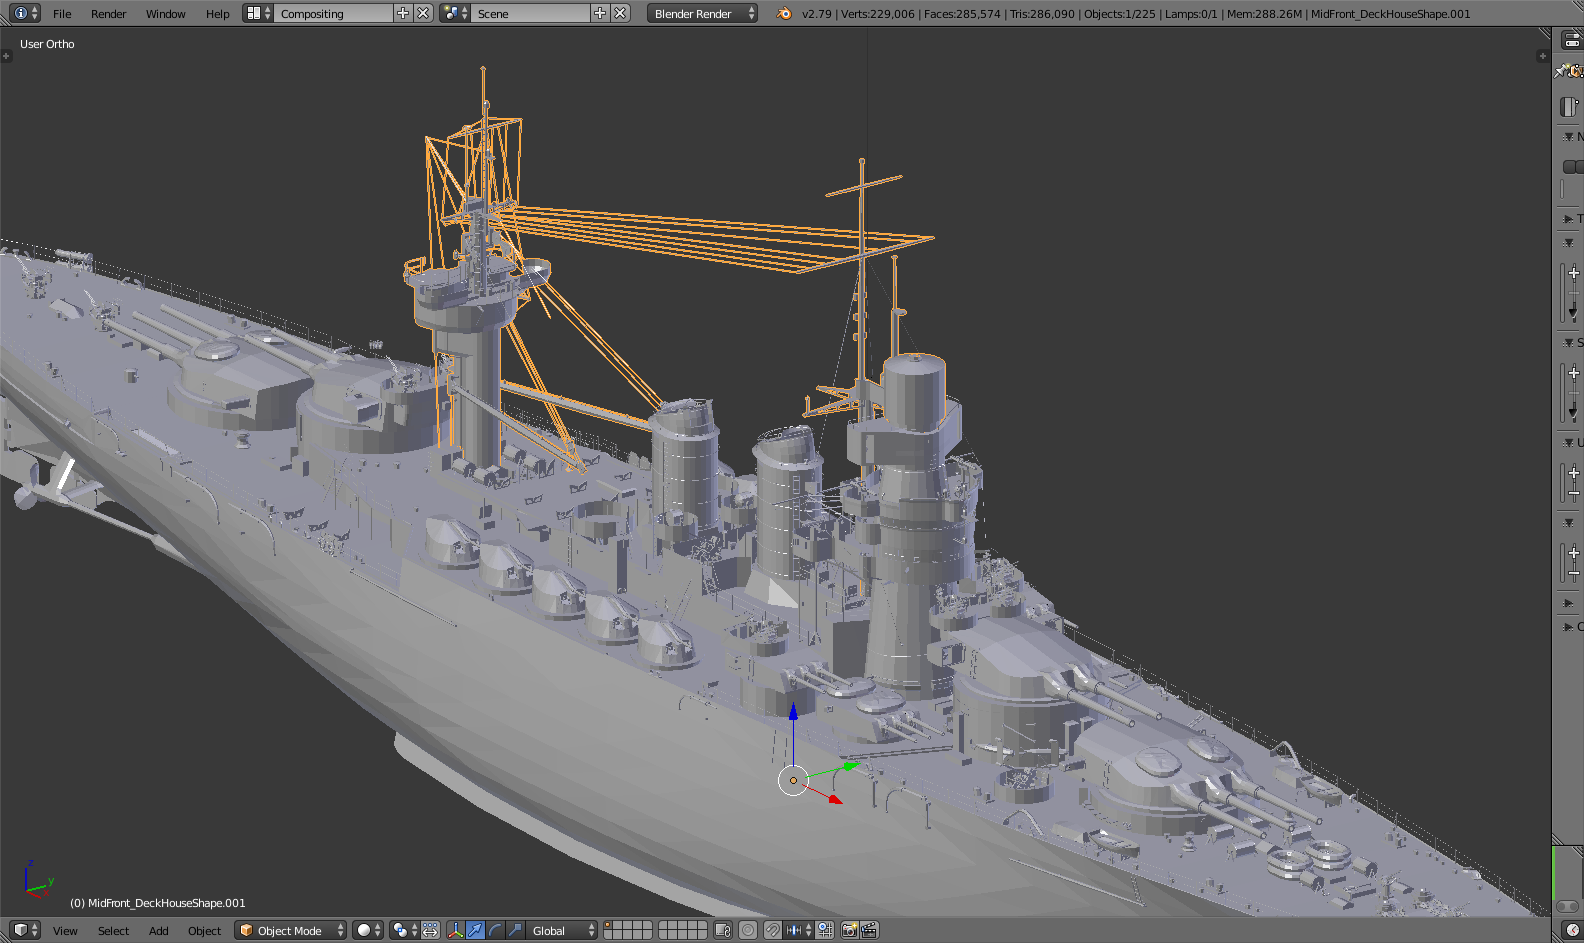
Task: Click the blue Z-axis manipulator arrow
Action: pos(793,712)
